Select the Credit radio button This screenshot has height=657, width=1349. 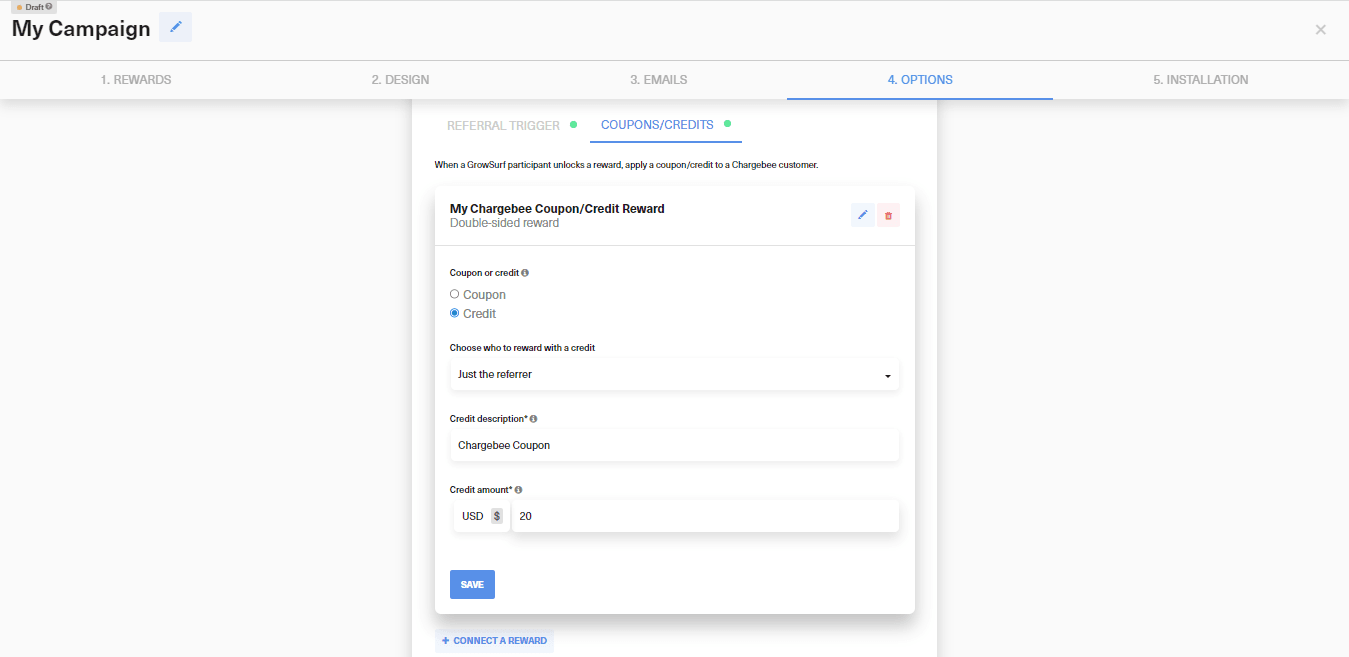(x=455, y=312)
